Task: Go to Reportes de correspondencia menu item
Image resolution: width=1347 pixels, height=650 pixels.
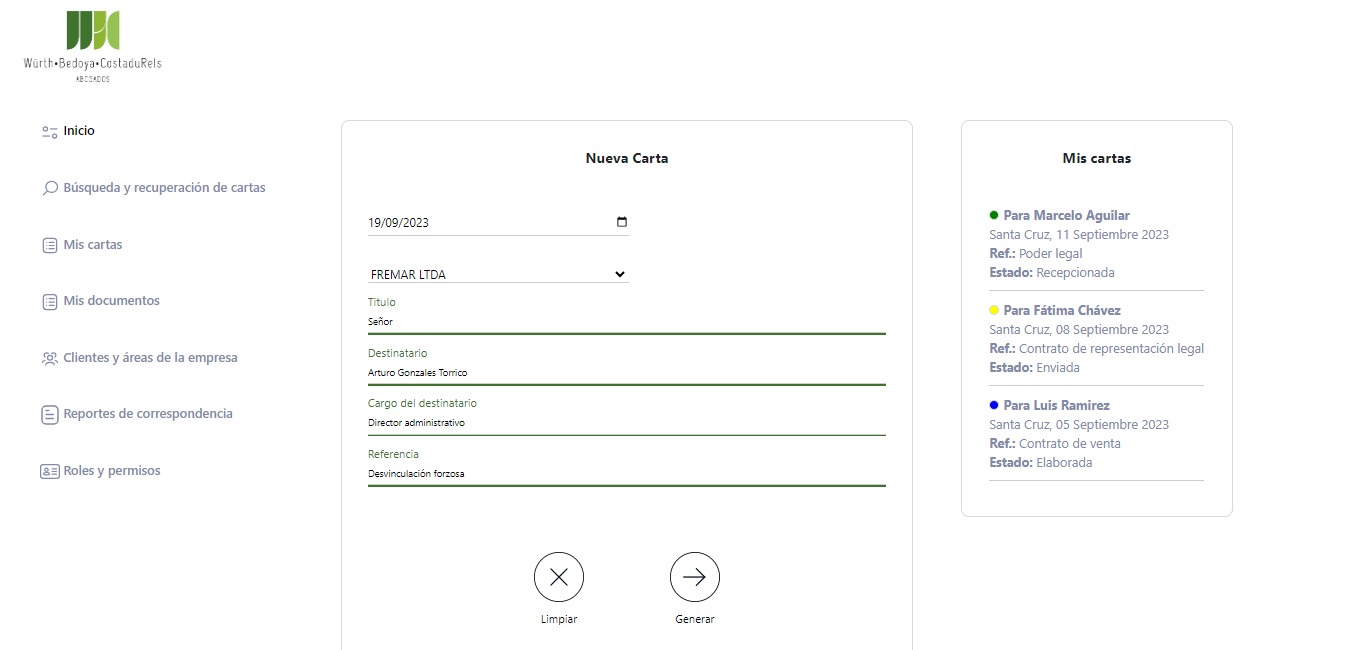Action: (147, 414)
